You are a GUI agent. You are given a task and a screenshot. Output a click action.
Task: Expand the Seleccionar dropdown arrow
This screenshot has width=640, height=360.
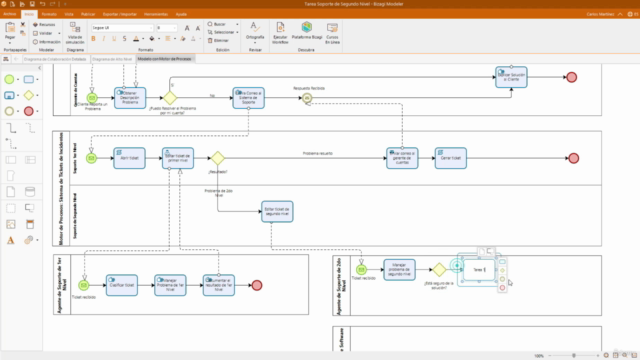click(237, 32)
